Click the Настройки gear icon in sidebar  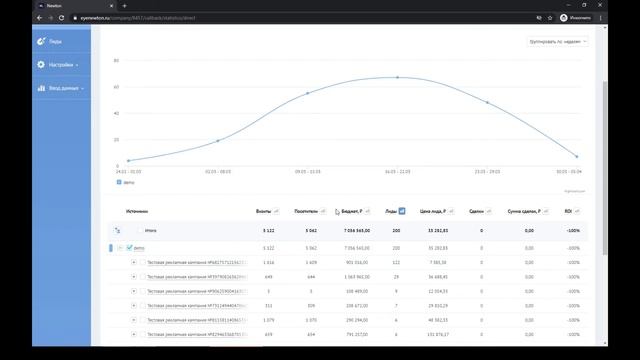point(41,64)
